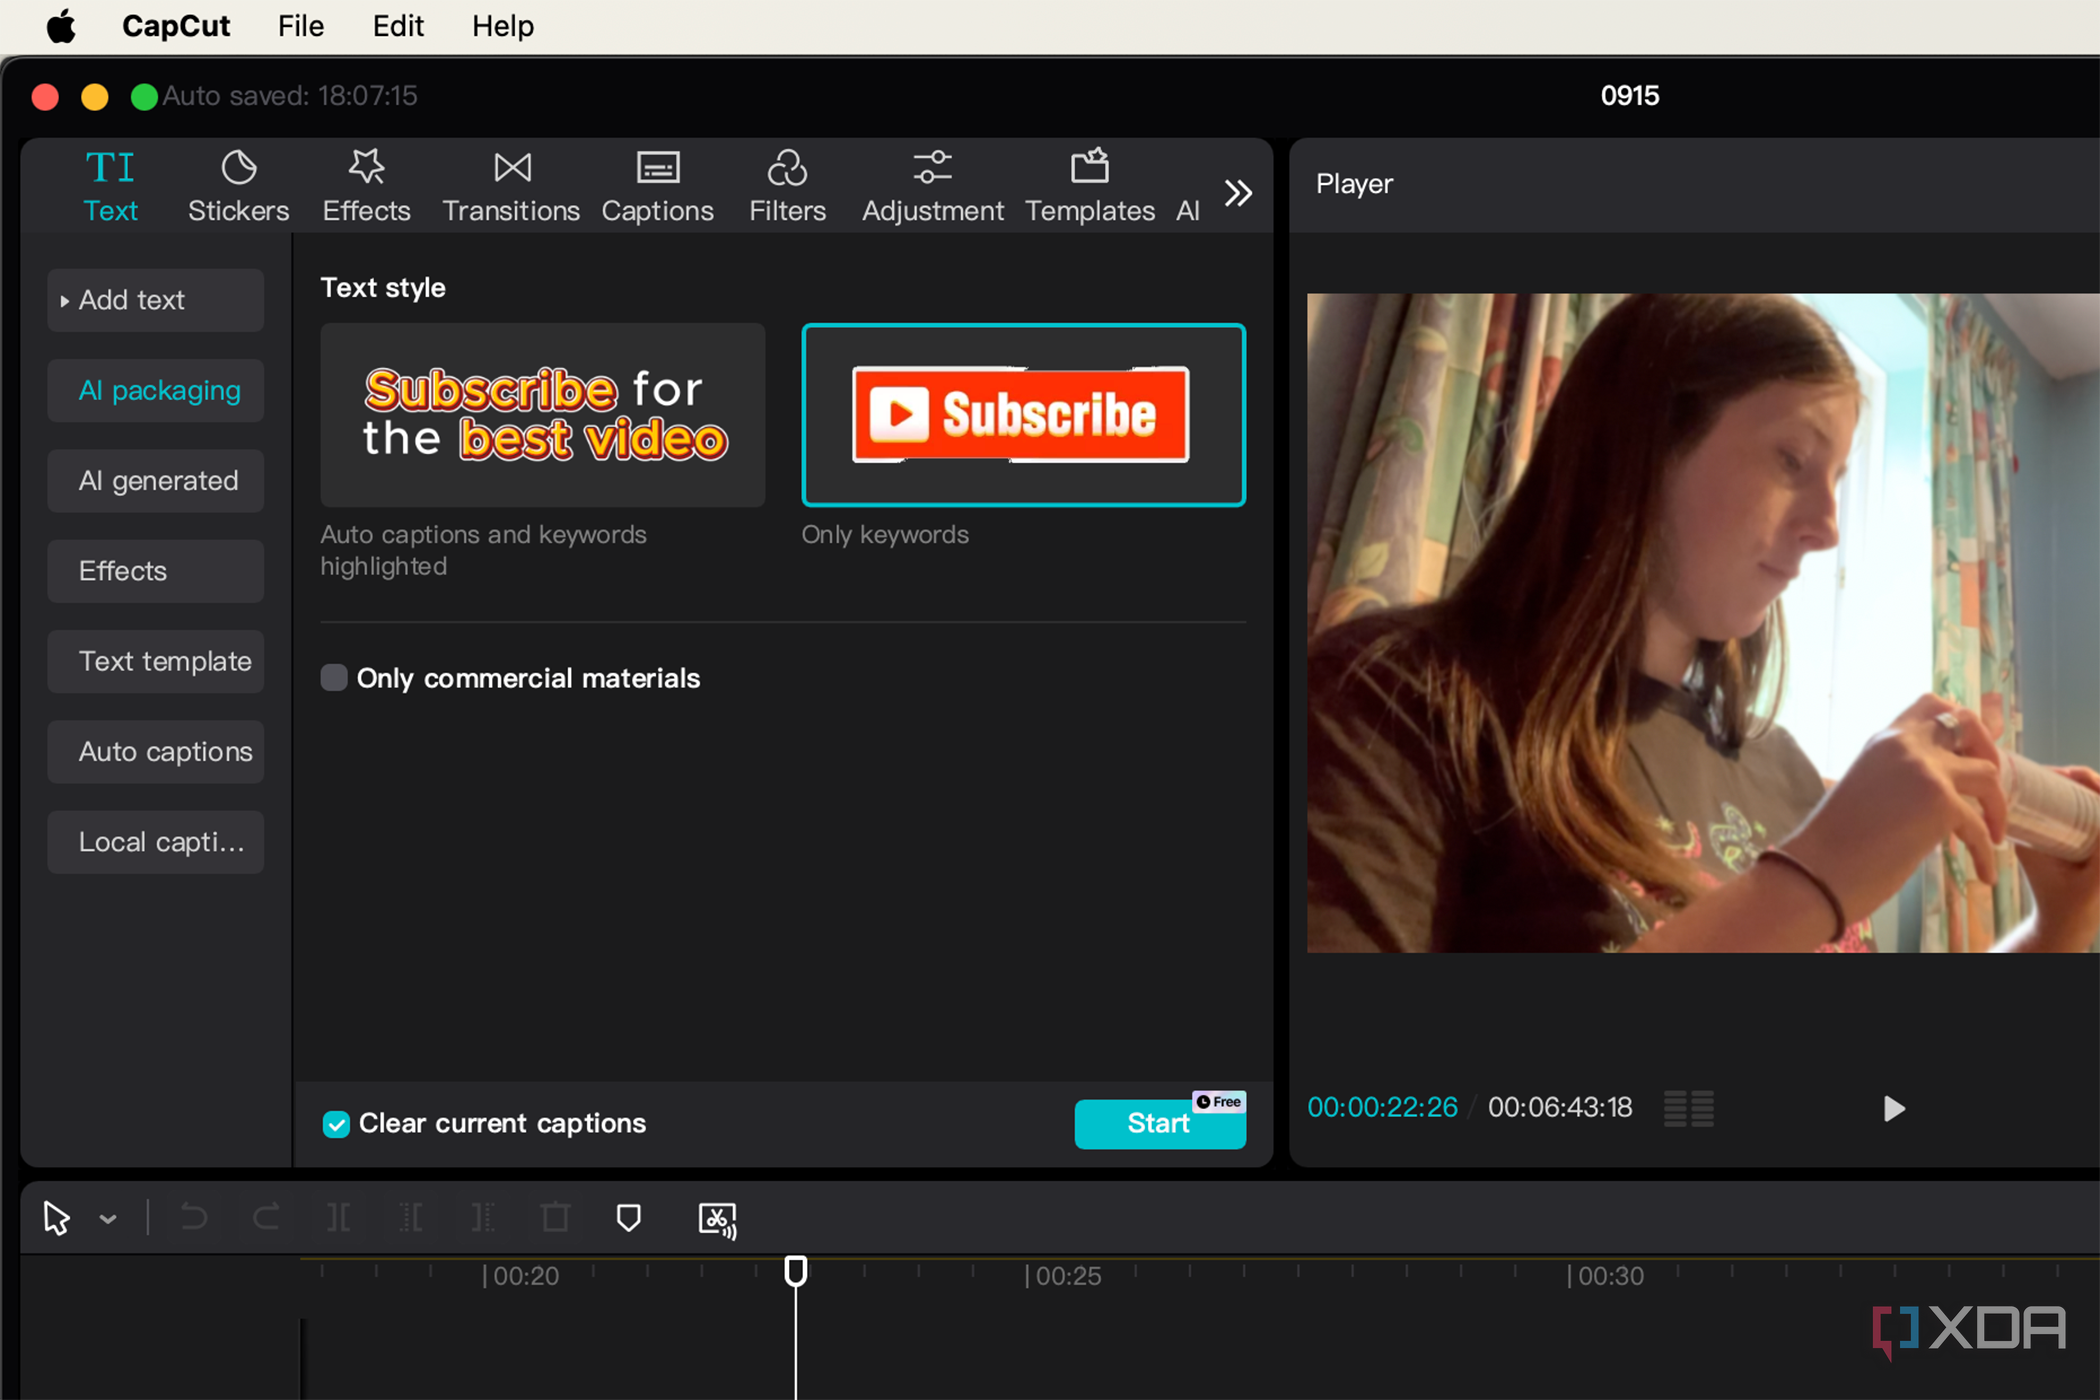Choose the Auto captions and keywords highlighted style
2100x1400 pixels.
(542, 414)
